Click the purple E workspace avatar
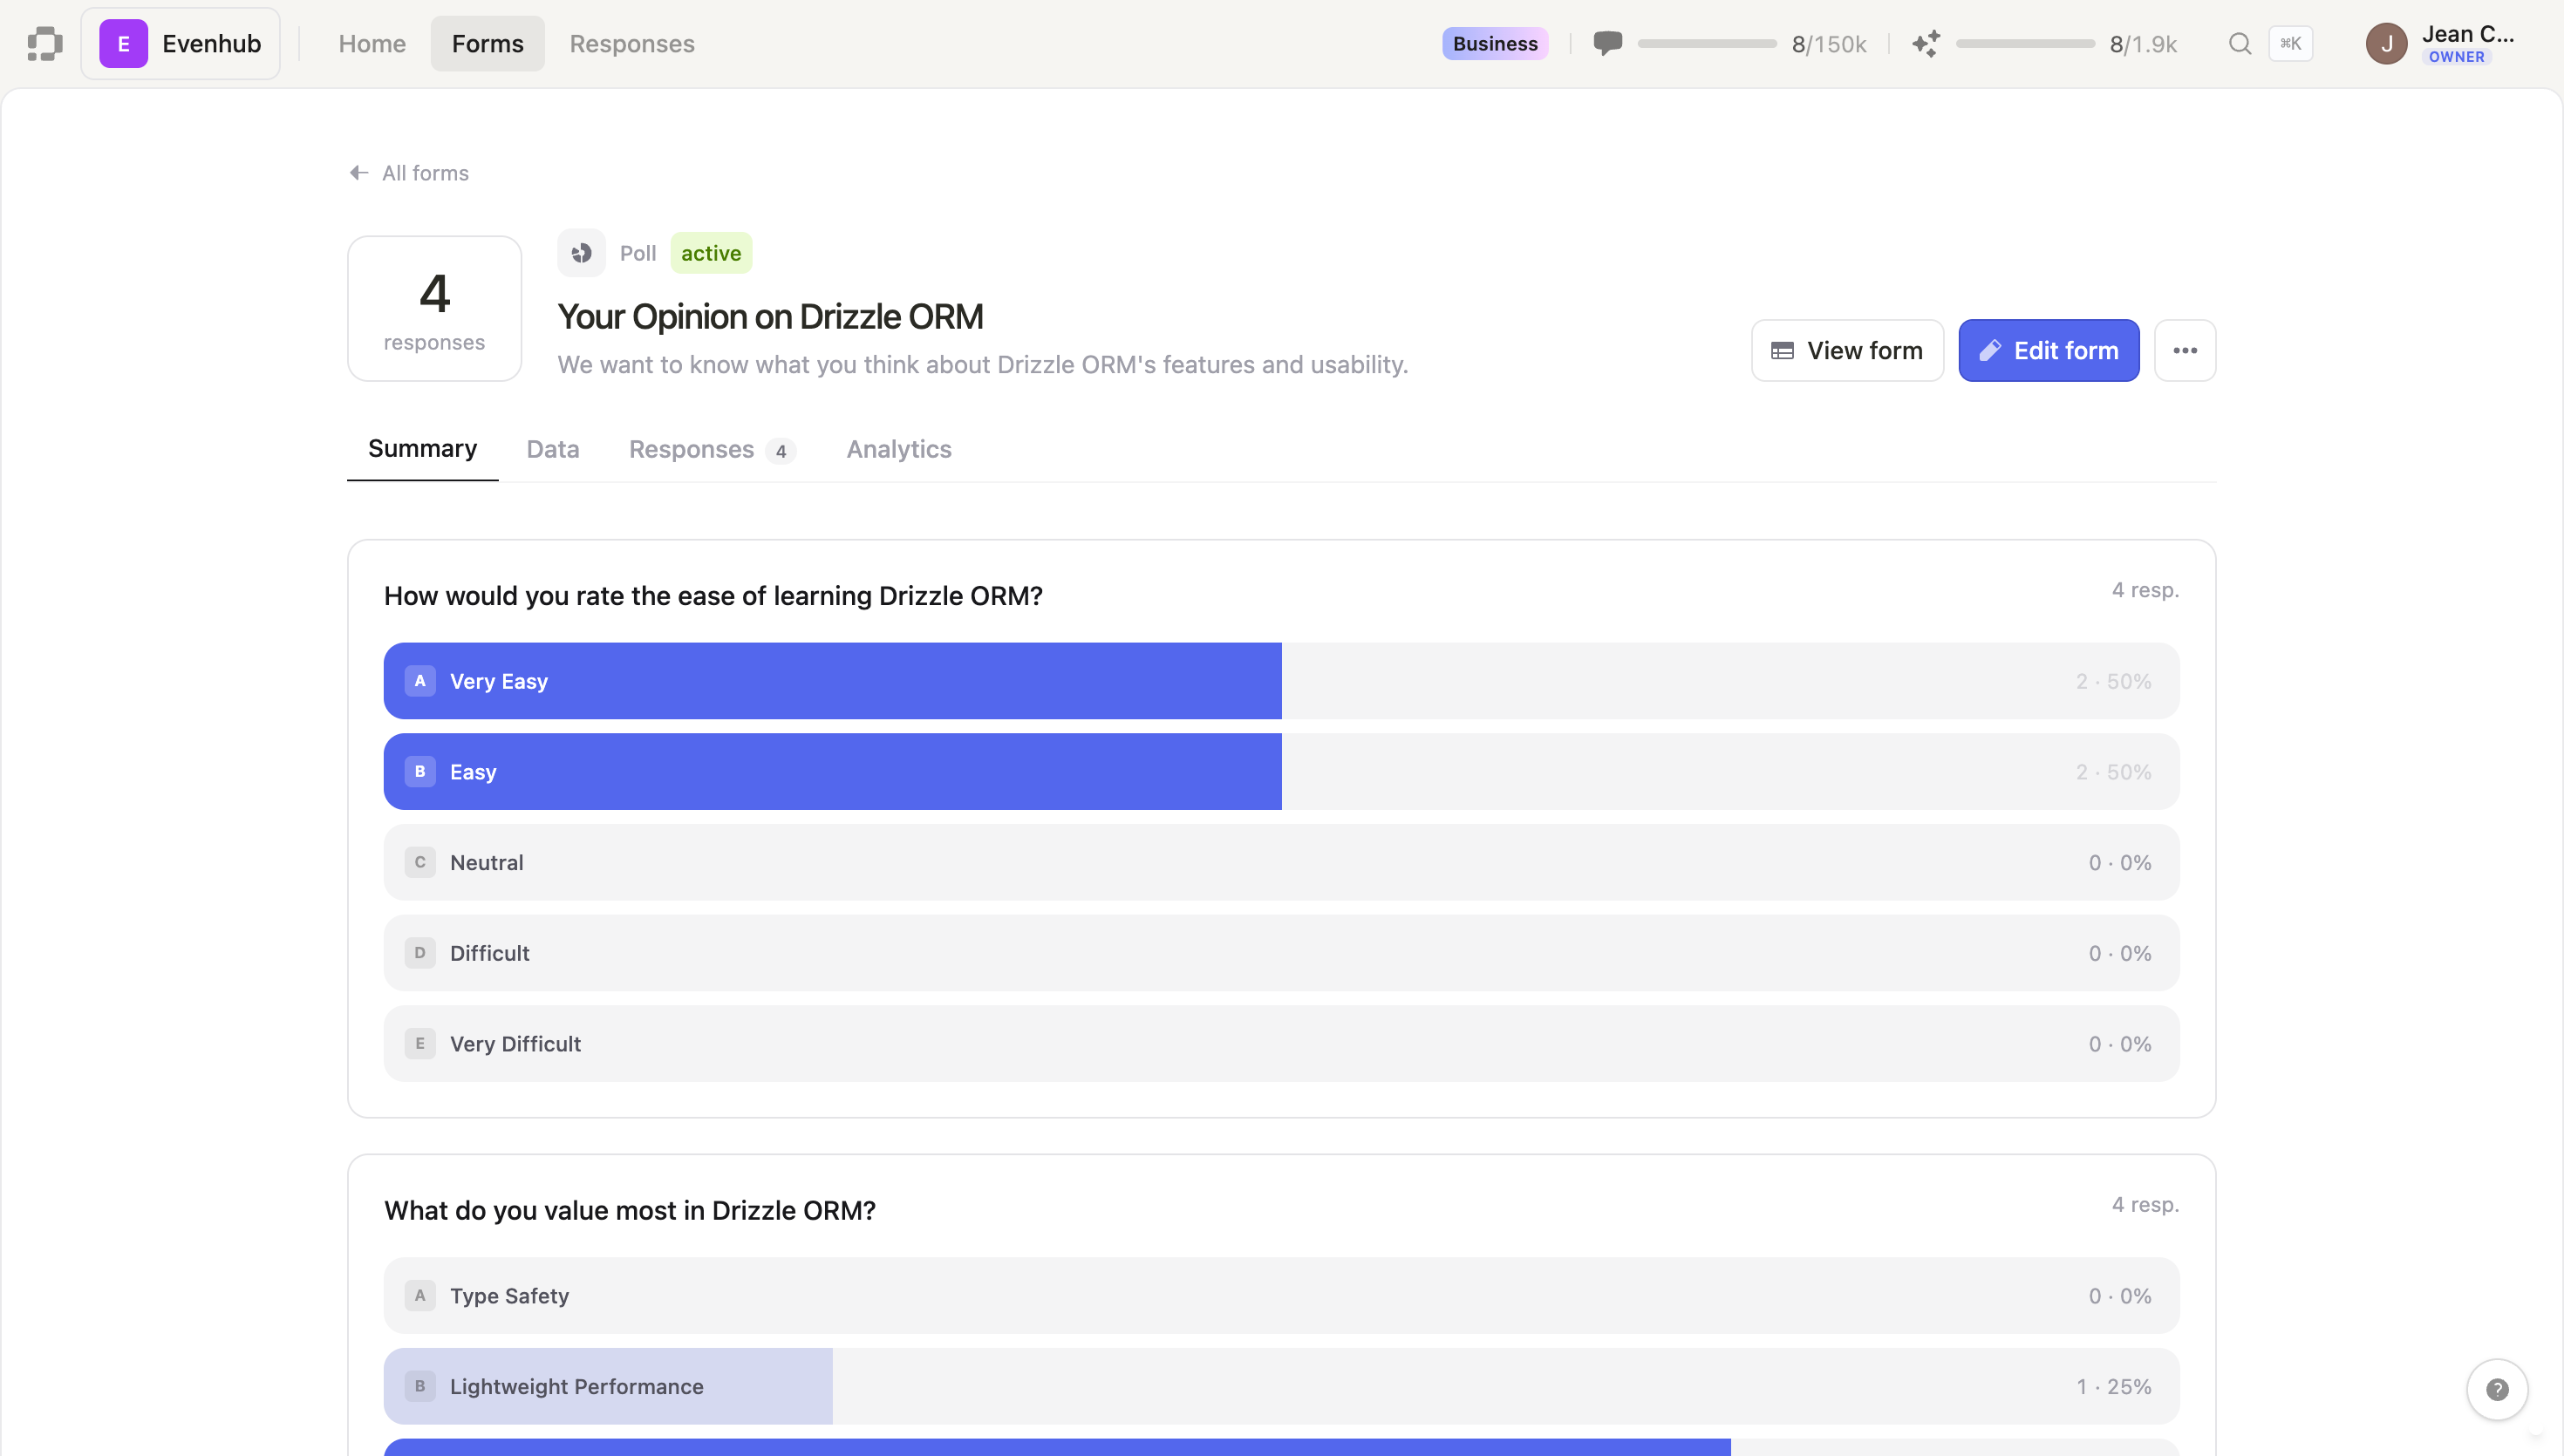Viewport: 2564px width, 1456px height. [x=124, y=44]
